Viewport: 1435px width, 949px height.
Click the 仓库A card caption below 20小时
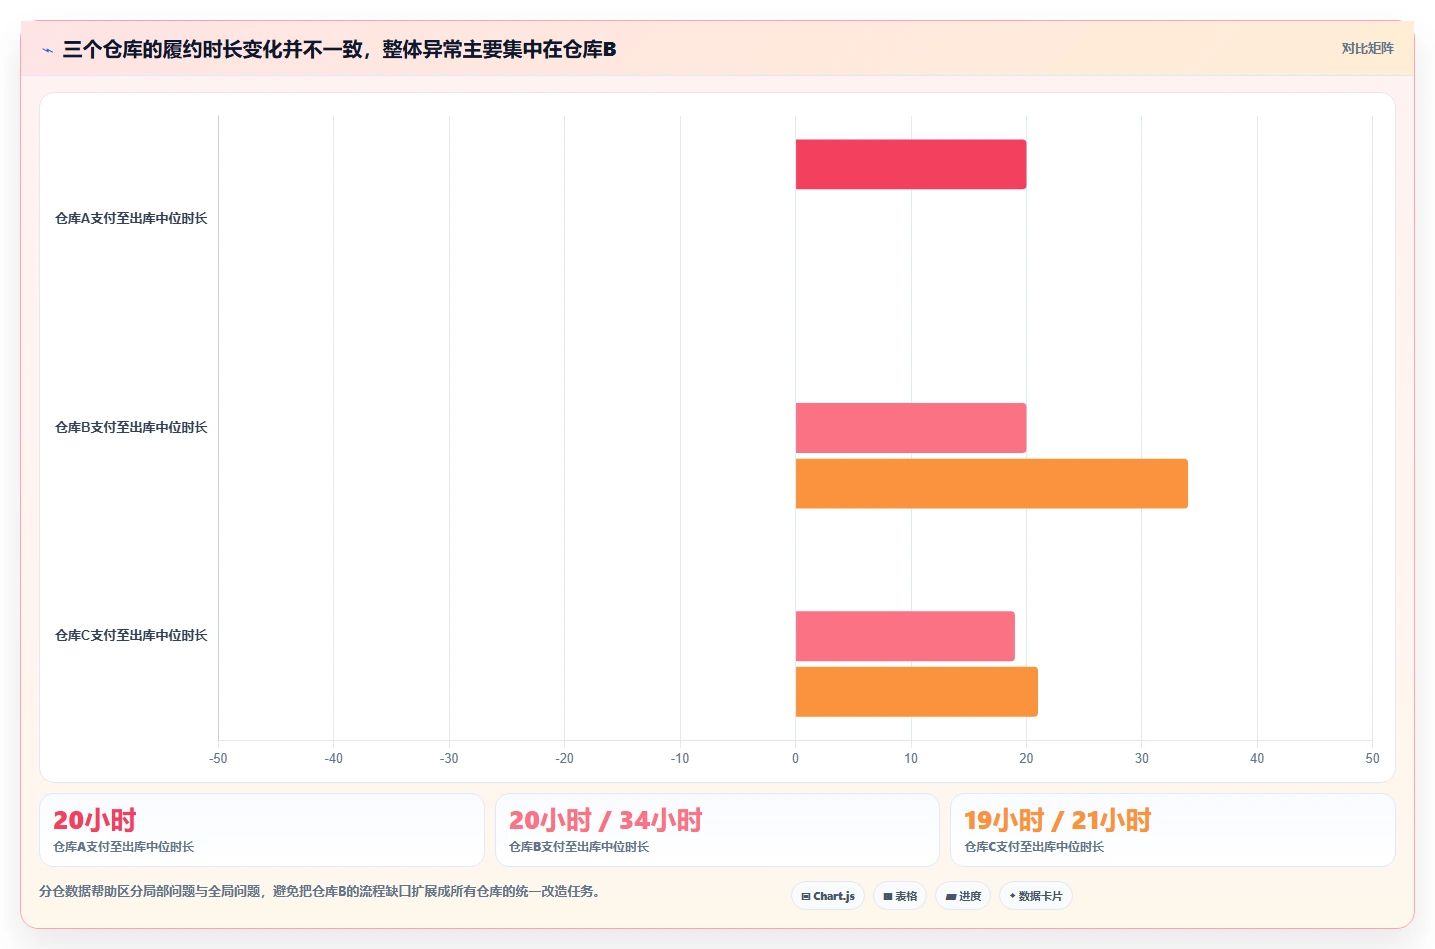[x=124, y=847]
